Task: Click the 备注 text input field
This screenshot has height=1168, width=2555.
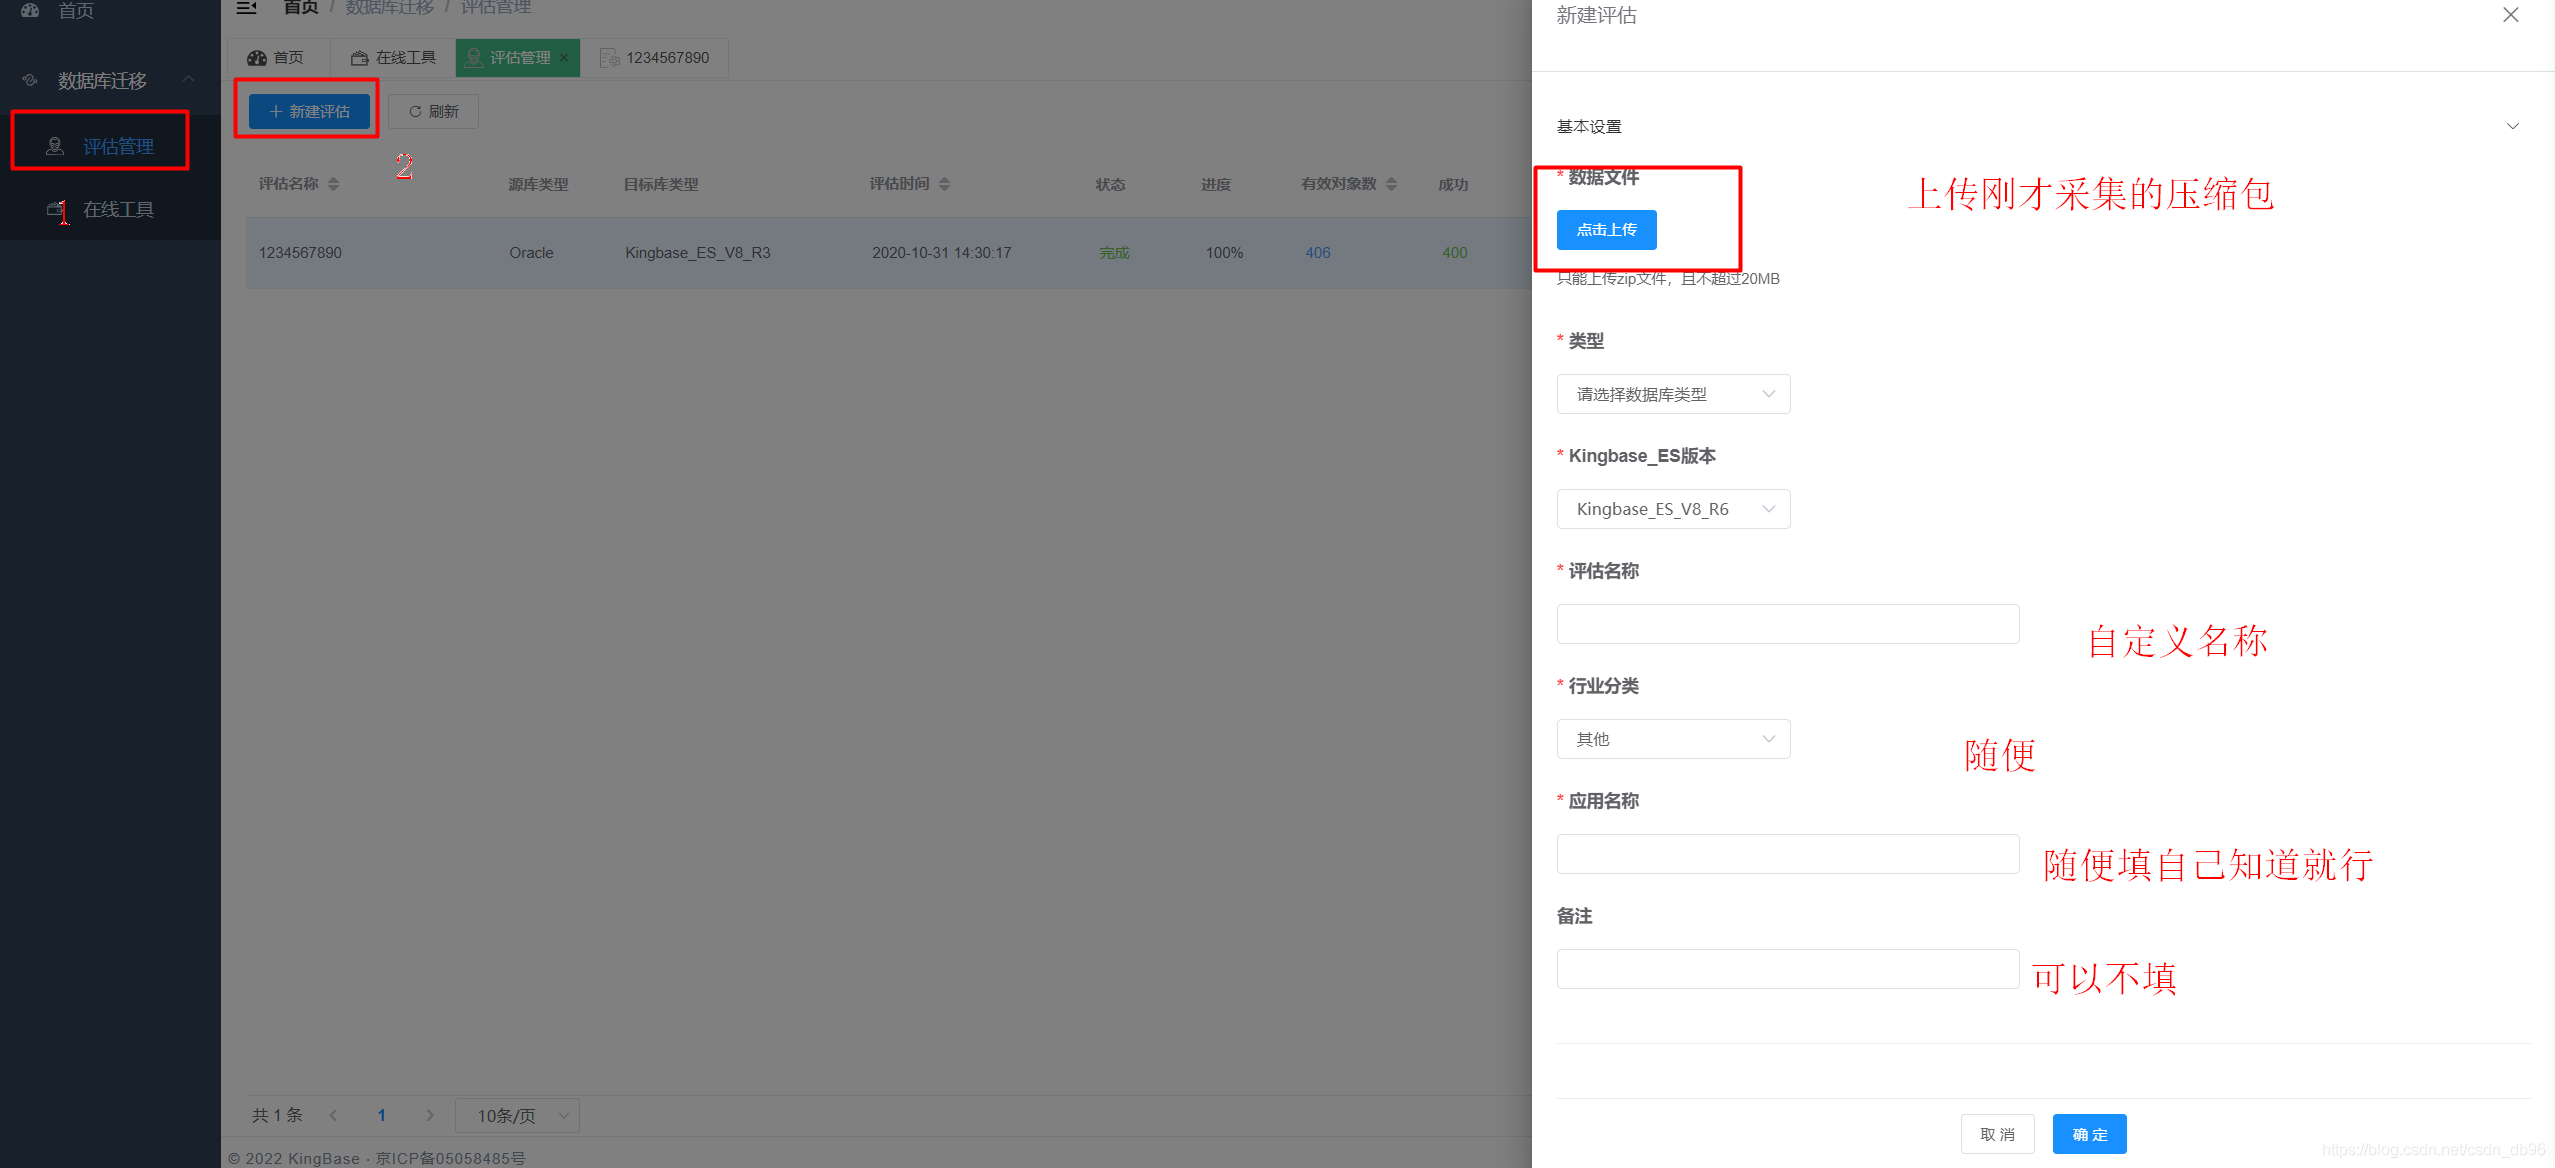Action: pos(1788,969)
